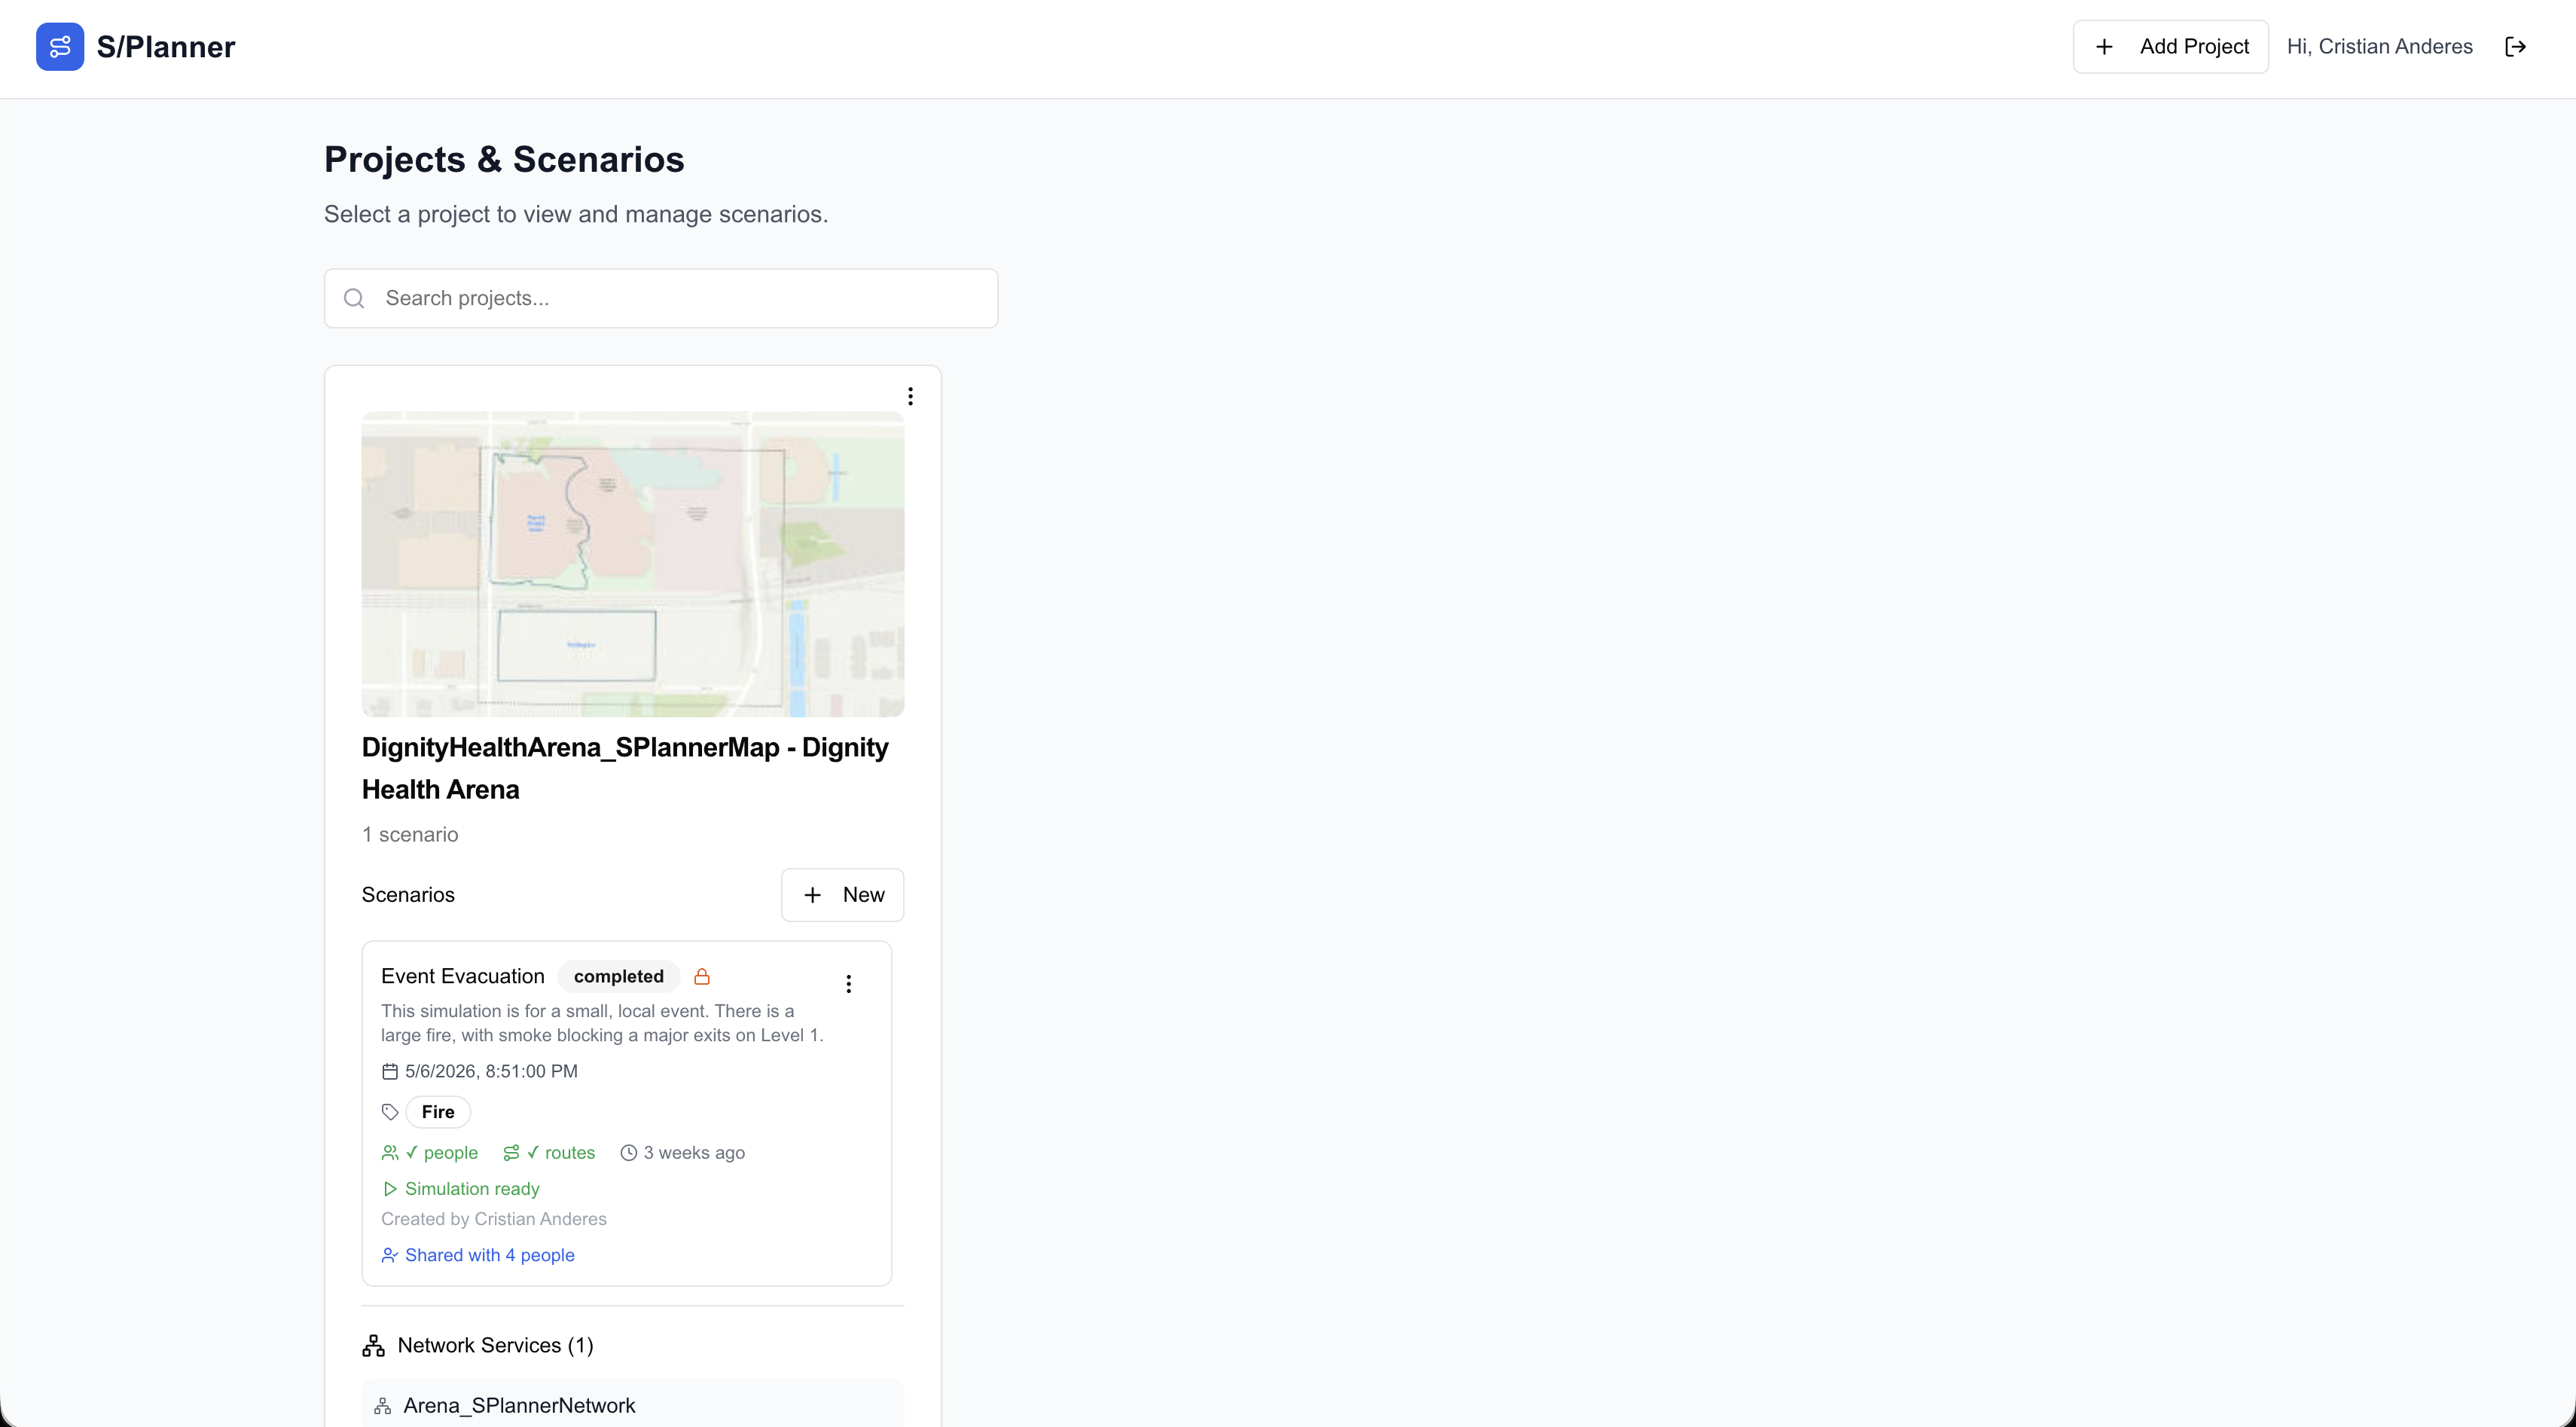The height and width of the screenshot is (1427, 2576).
Task: Click the play icon beside Simulation ready
Action: click(x=390, y=1189)
